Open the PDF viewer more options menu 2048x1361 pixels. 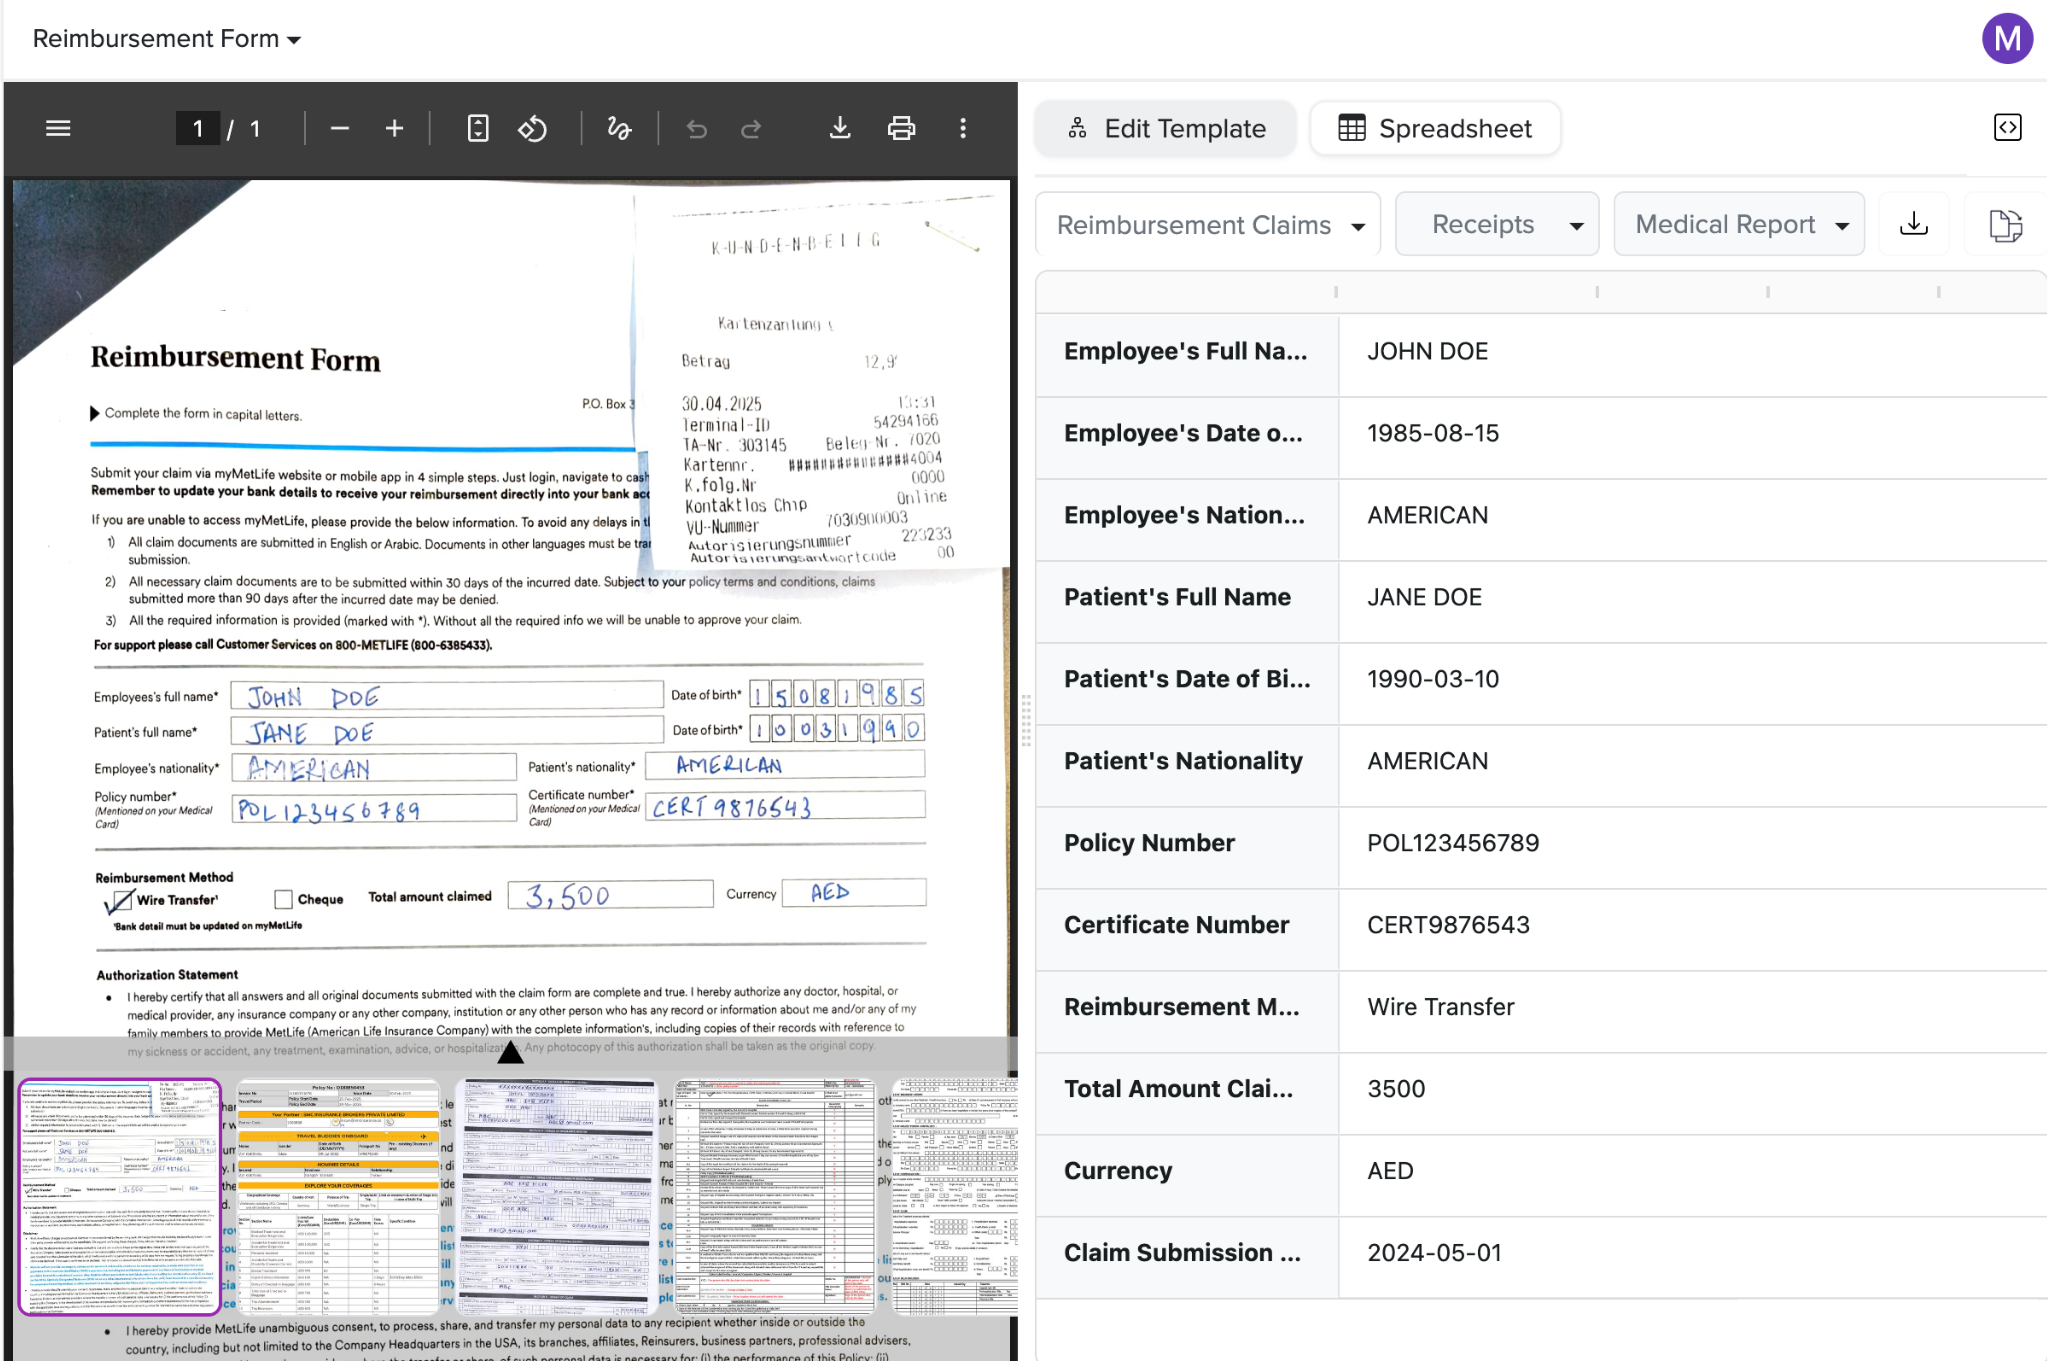(x=963, y=128)
